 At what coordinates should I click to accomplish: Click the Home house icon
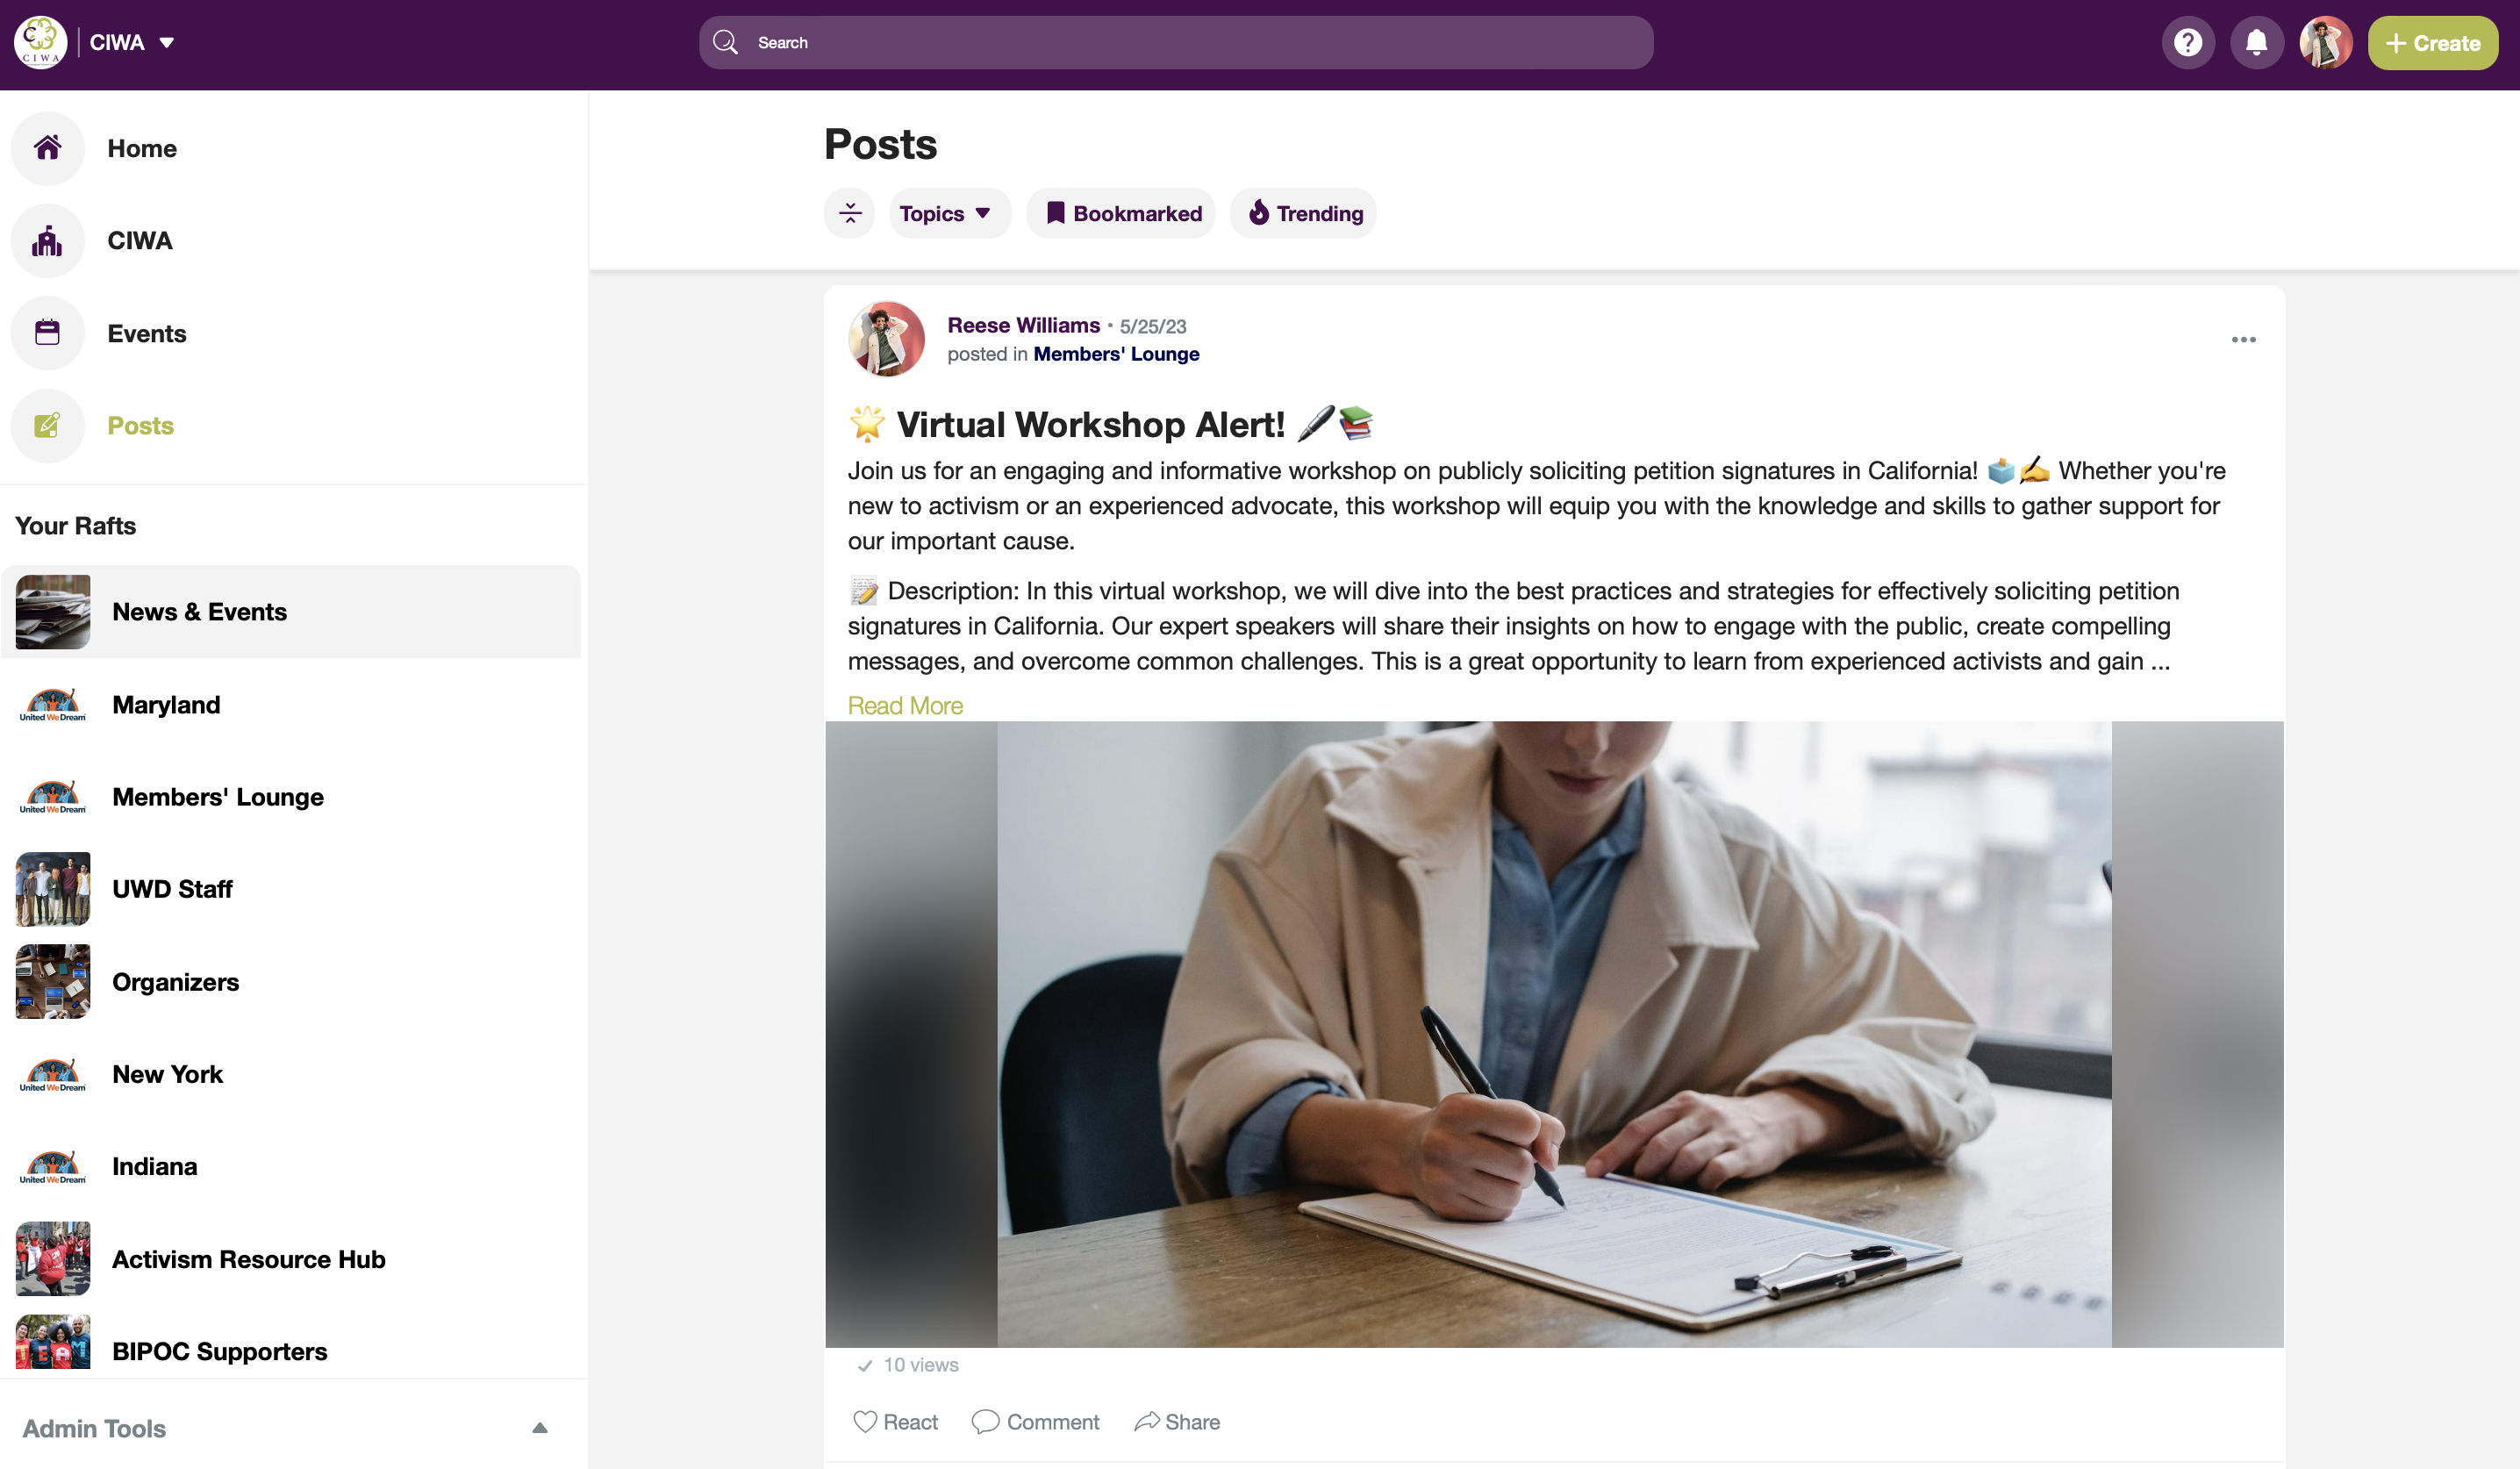pos(47,148)
